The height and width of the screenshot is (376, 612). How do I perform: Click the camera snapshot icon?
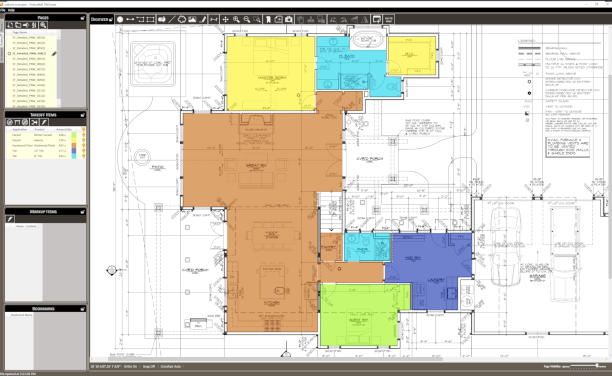click(x=289, y=19)
